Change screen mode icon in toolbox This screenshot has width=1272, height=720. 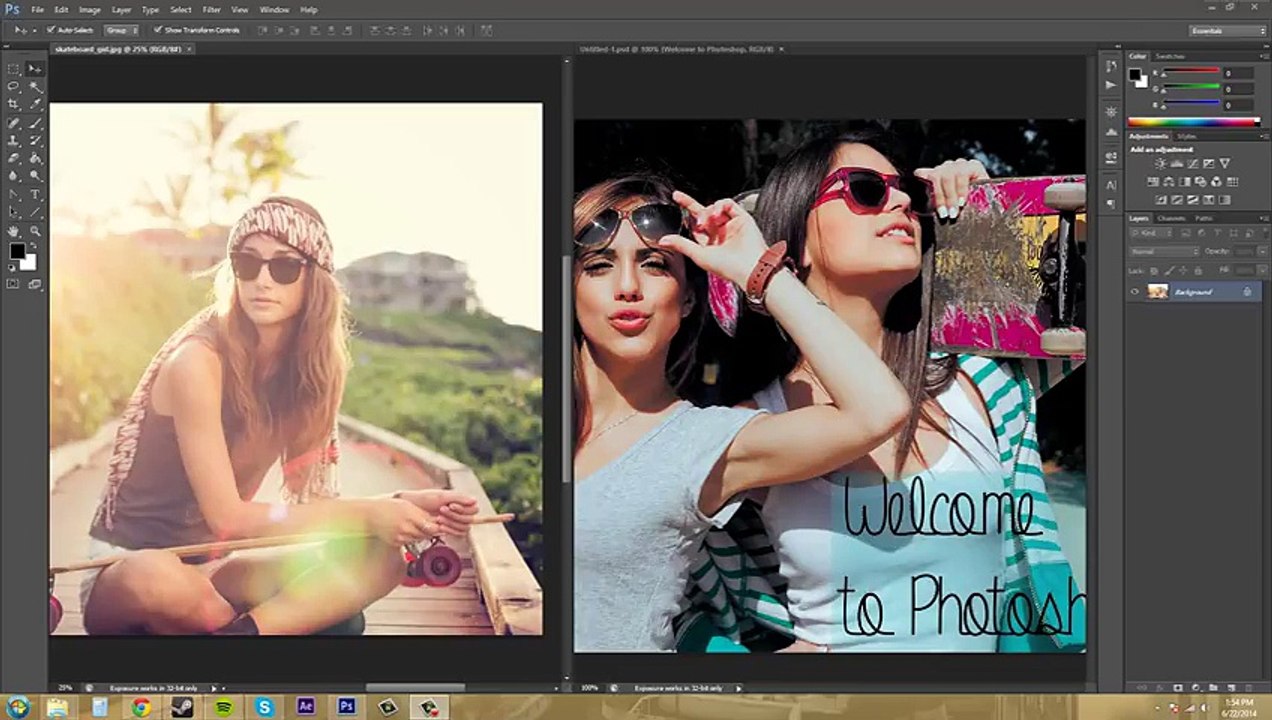34,284
